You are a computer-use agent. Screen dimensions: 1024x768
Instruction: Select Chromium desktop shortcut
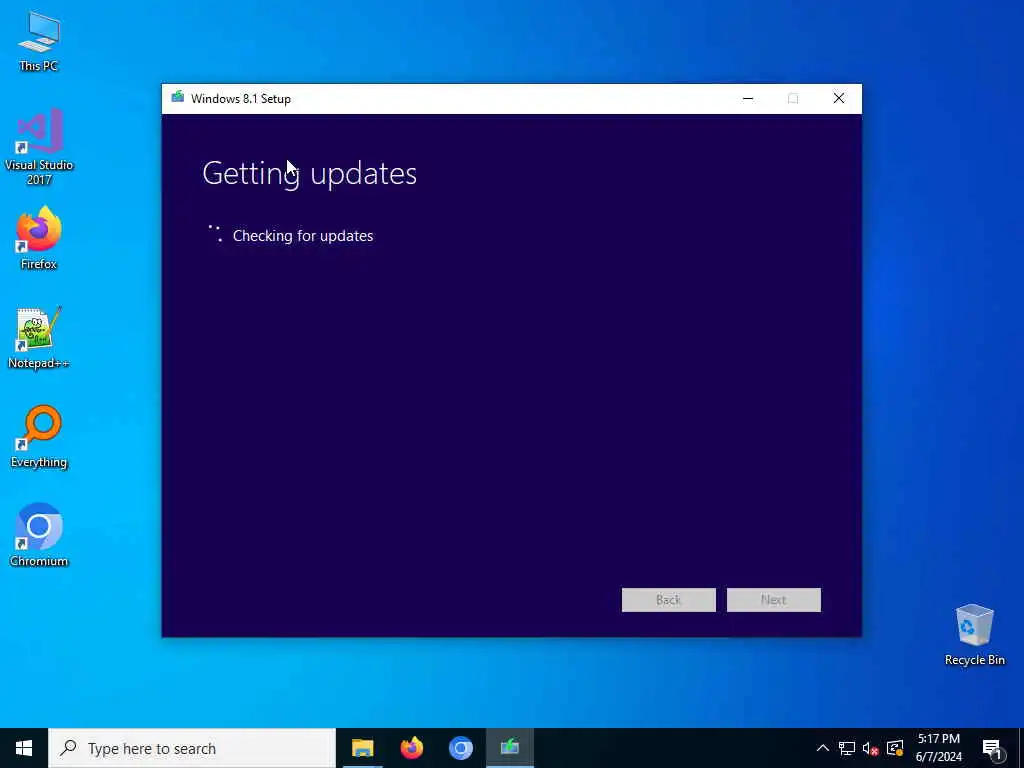[39, 535]
